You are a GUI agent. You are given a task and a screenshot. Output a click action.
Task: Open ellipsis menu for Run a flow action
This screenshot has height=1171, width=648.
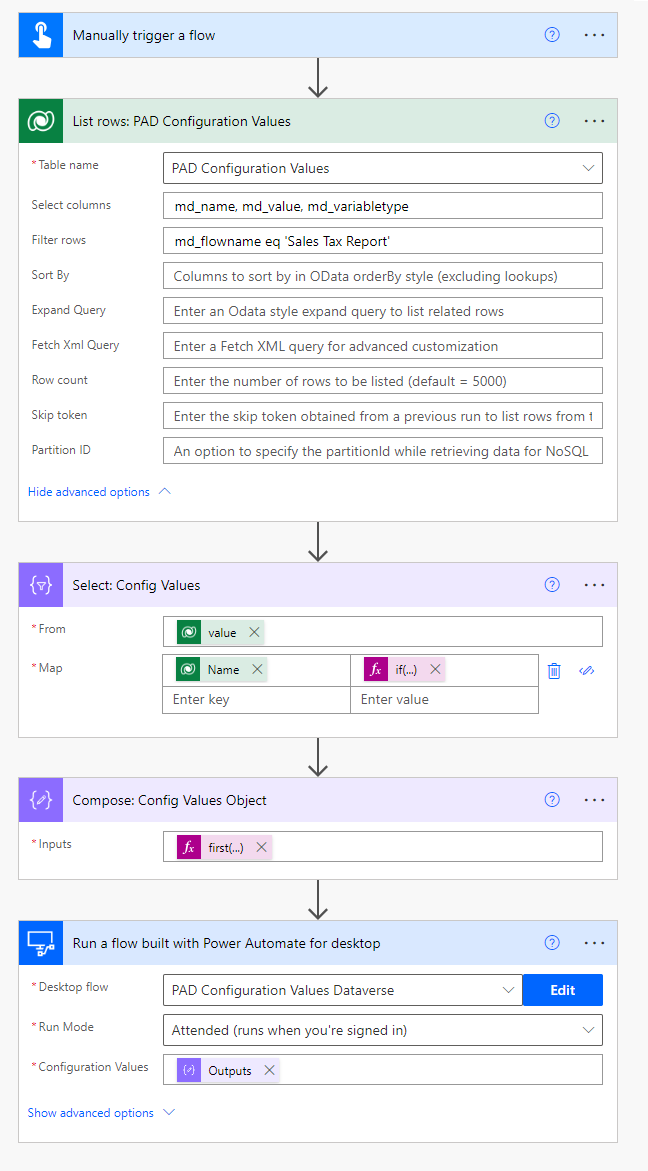594,943
